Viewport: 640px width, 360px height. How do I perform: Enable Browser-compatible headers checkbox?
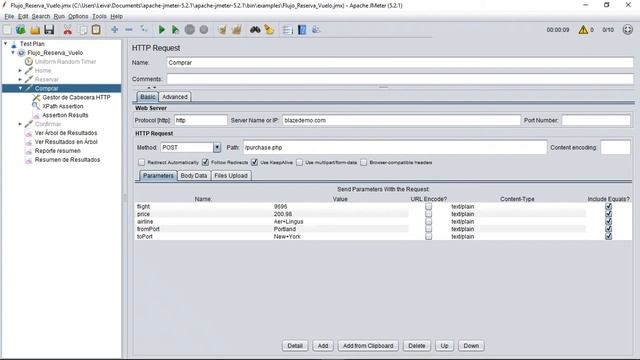click(364, 162)
